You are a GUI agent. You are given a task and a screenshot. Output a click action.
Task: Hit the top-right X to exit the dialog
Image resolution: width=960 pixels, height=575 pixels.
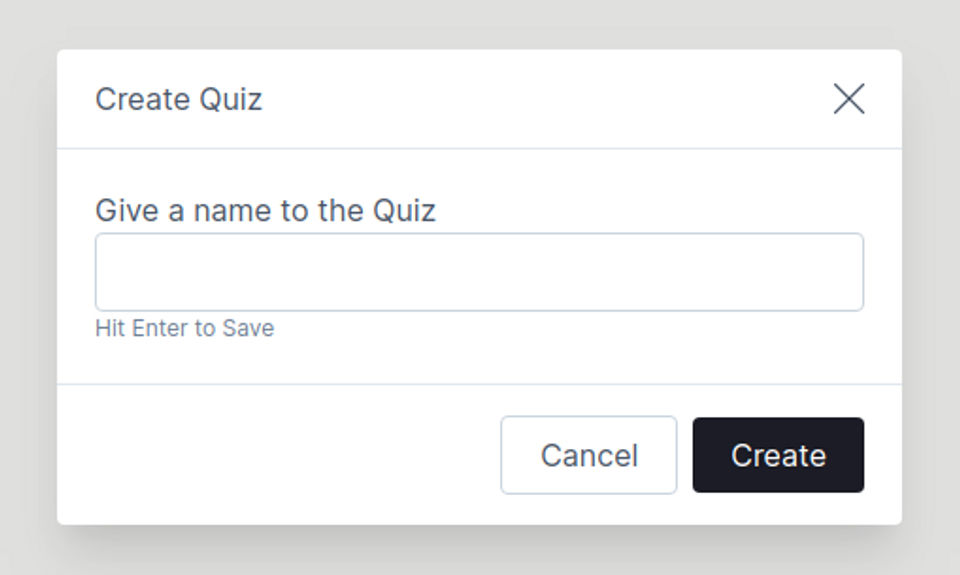click(x=849, y=99)
